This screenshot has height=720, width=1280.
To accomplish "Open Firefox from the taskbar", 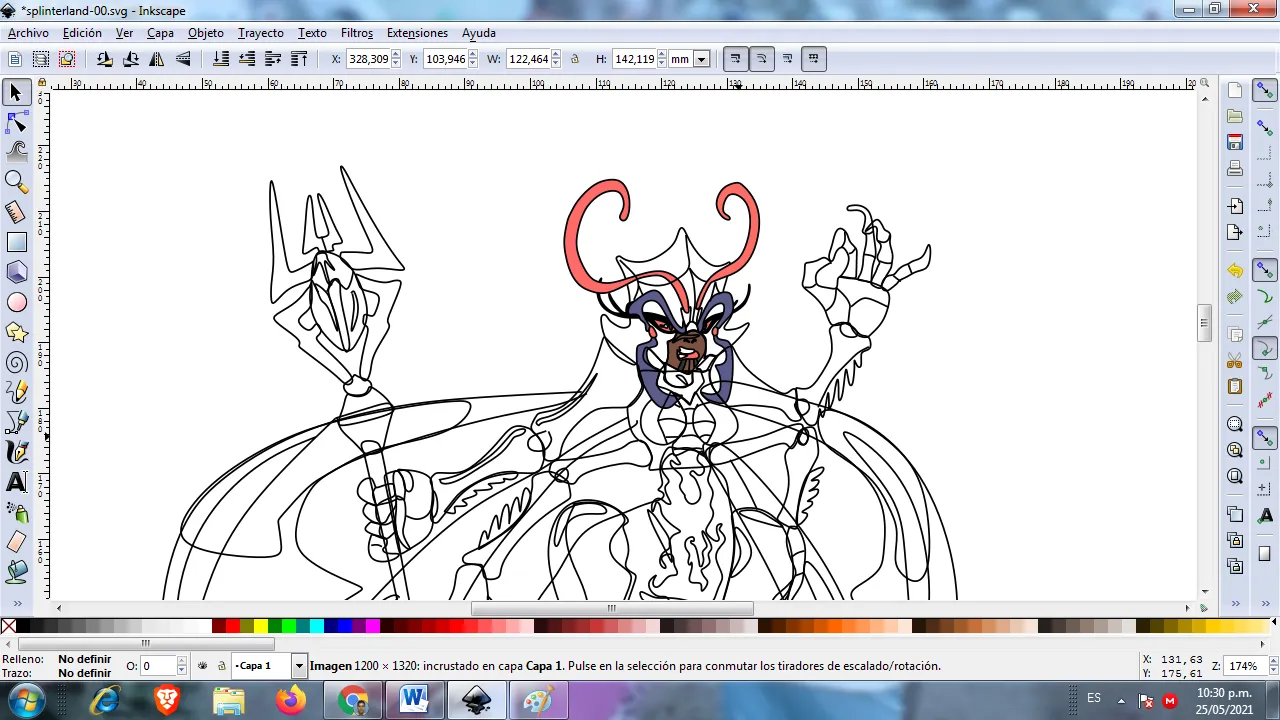I will (291, 700).
